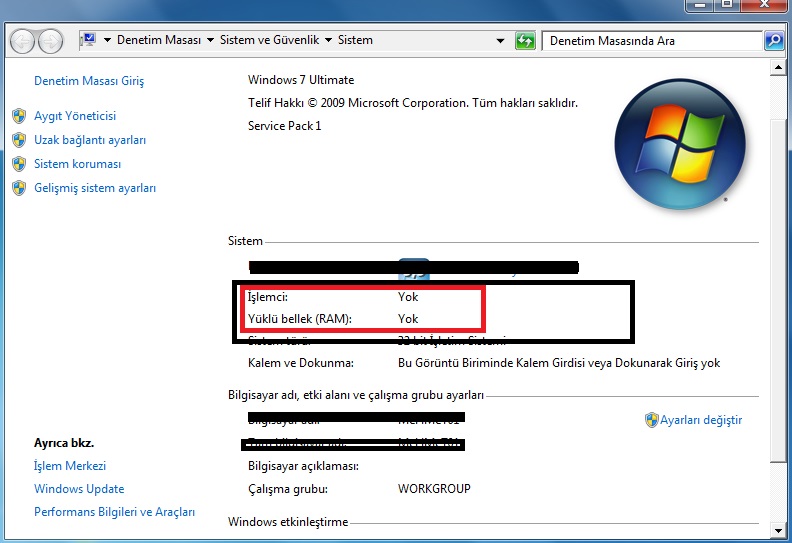Click the vertical scrollbar on the right edge
The height and width of the screenshot is (543, 792).
coord(780,300)
